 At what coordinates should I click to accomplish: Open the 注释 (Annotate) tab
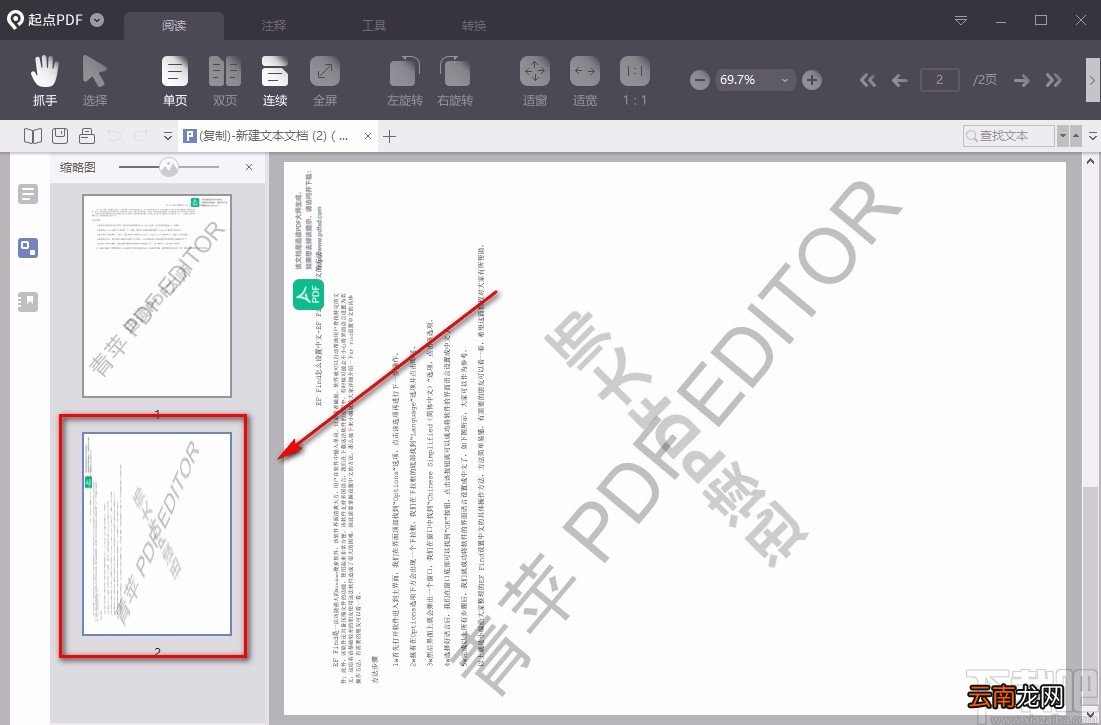pyautogui.click(x=274, y=26)
